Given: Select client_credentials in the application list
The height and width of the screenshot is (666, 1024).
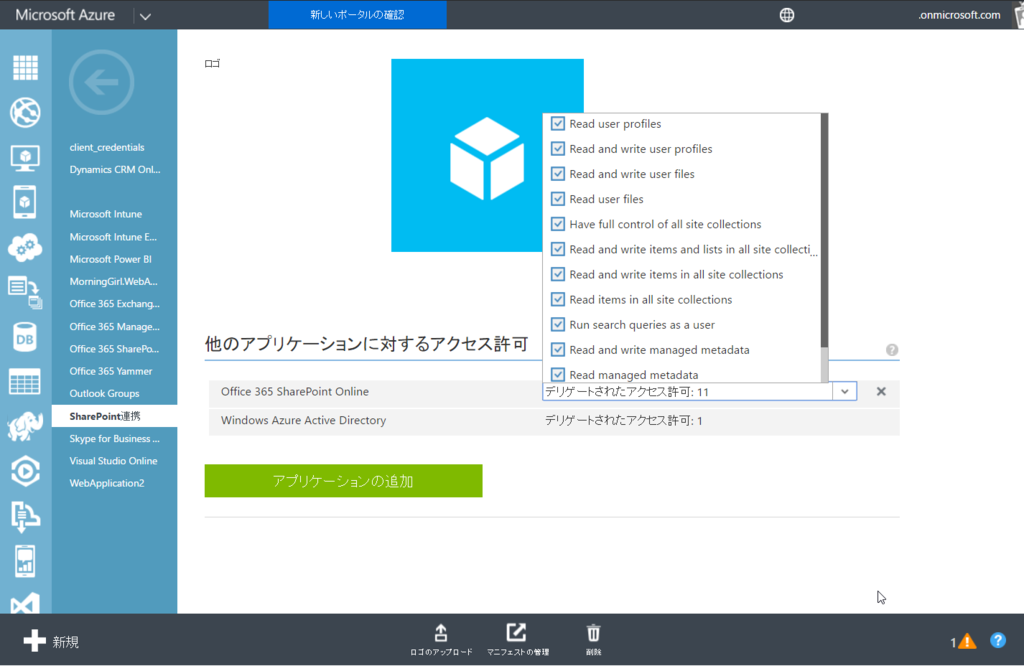Looking at the screenshot, I should point(107,147).
